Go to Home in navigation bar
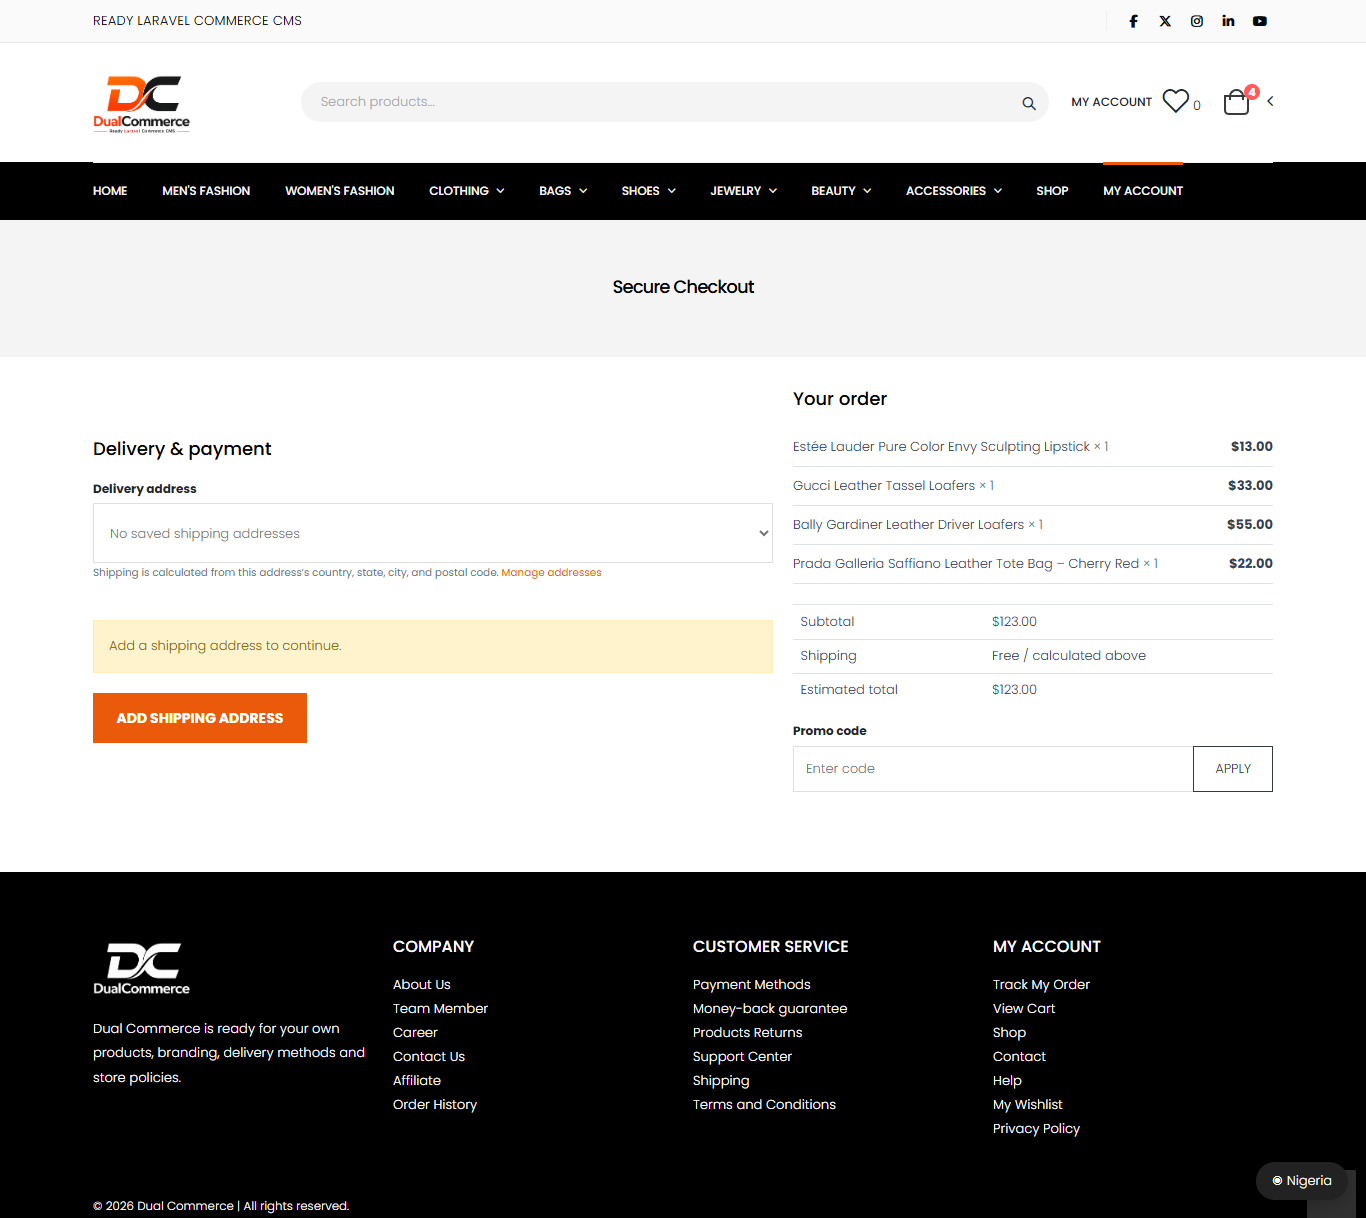Image resolution: width=1366 pixels, height=1218 pixels. coord(110,191)
